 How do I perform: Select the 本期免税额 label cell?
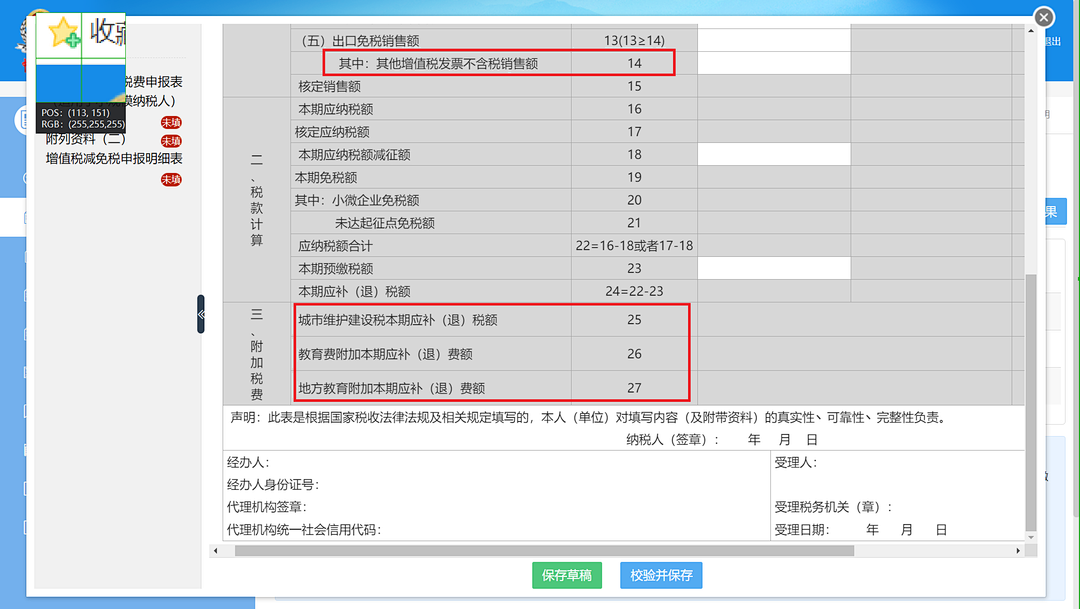click(431, 177)
